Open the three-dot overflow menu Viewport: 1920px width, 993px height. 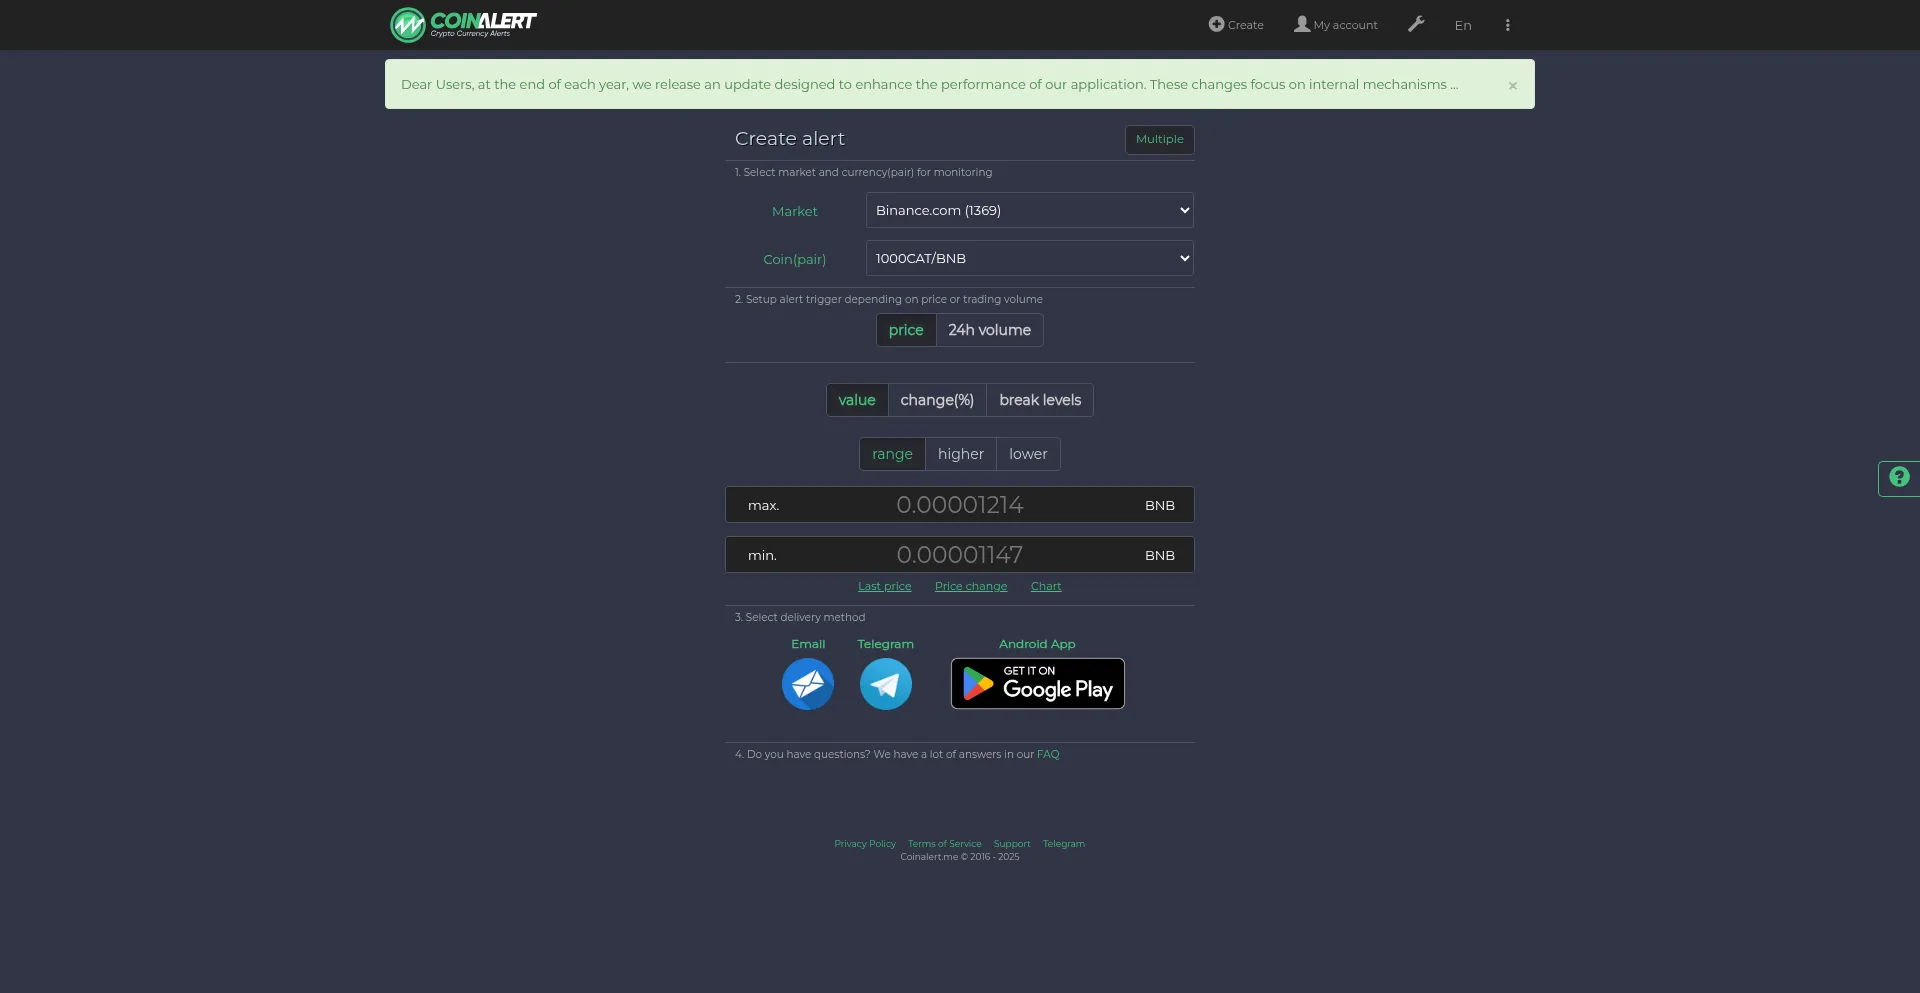coord(1507,24)
